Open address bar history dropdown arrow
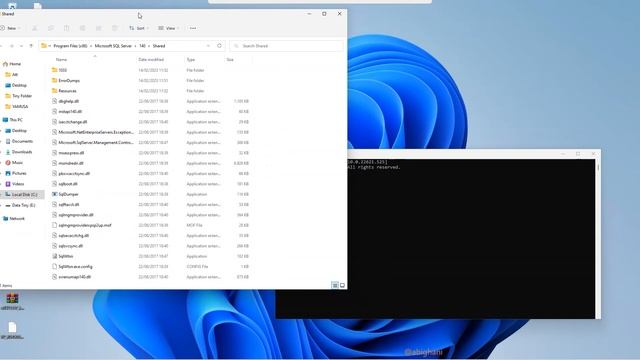This screenshot has height=360, width=640. pos(208,46)
